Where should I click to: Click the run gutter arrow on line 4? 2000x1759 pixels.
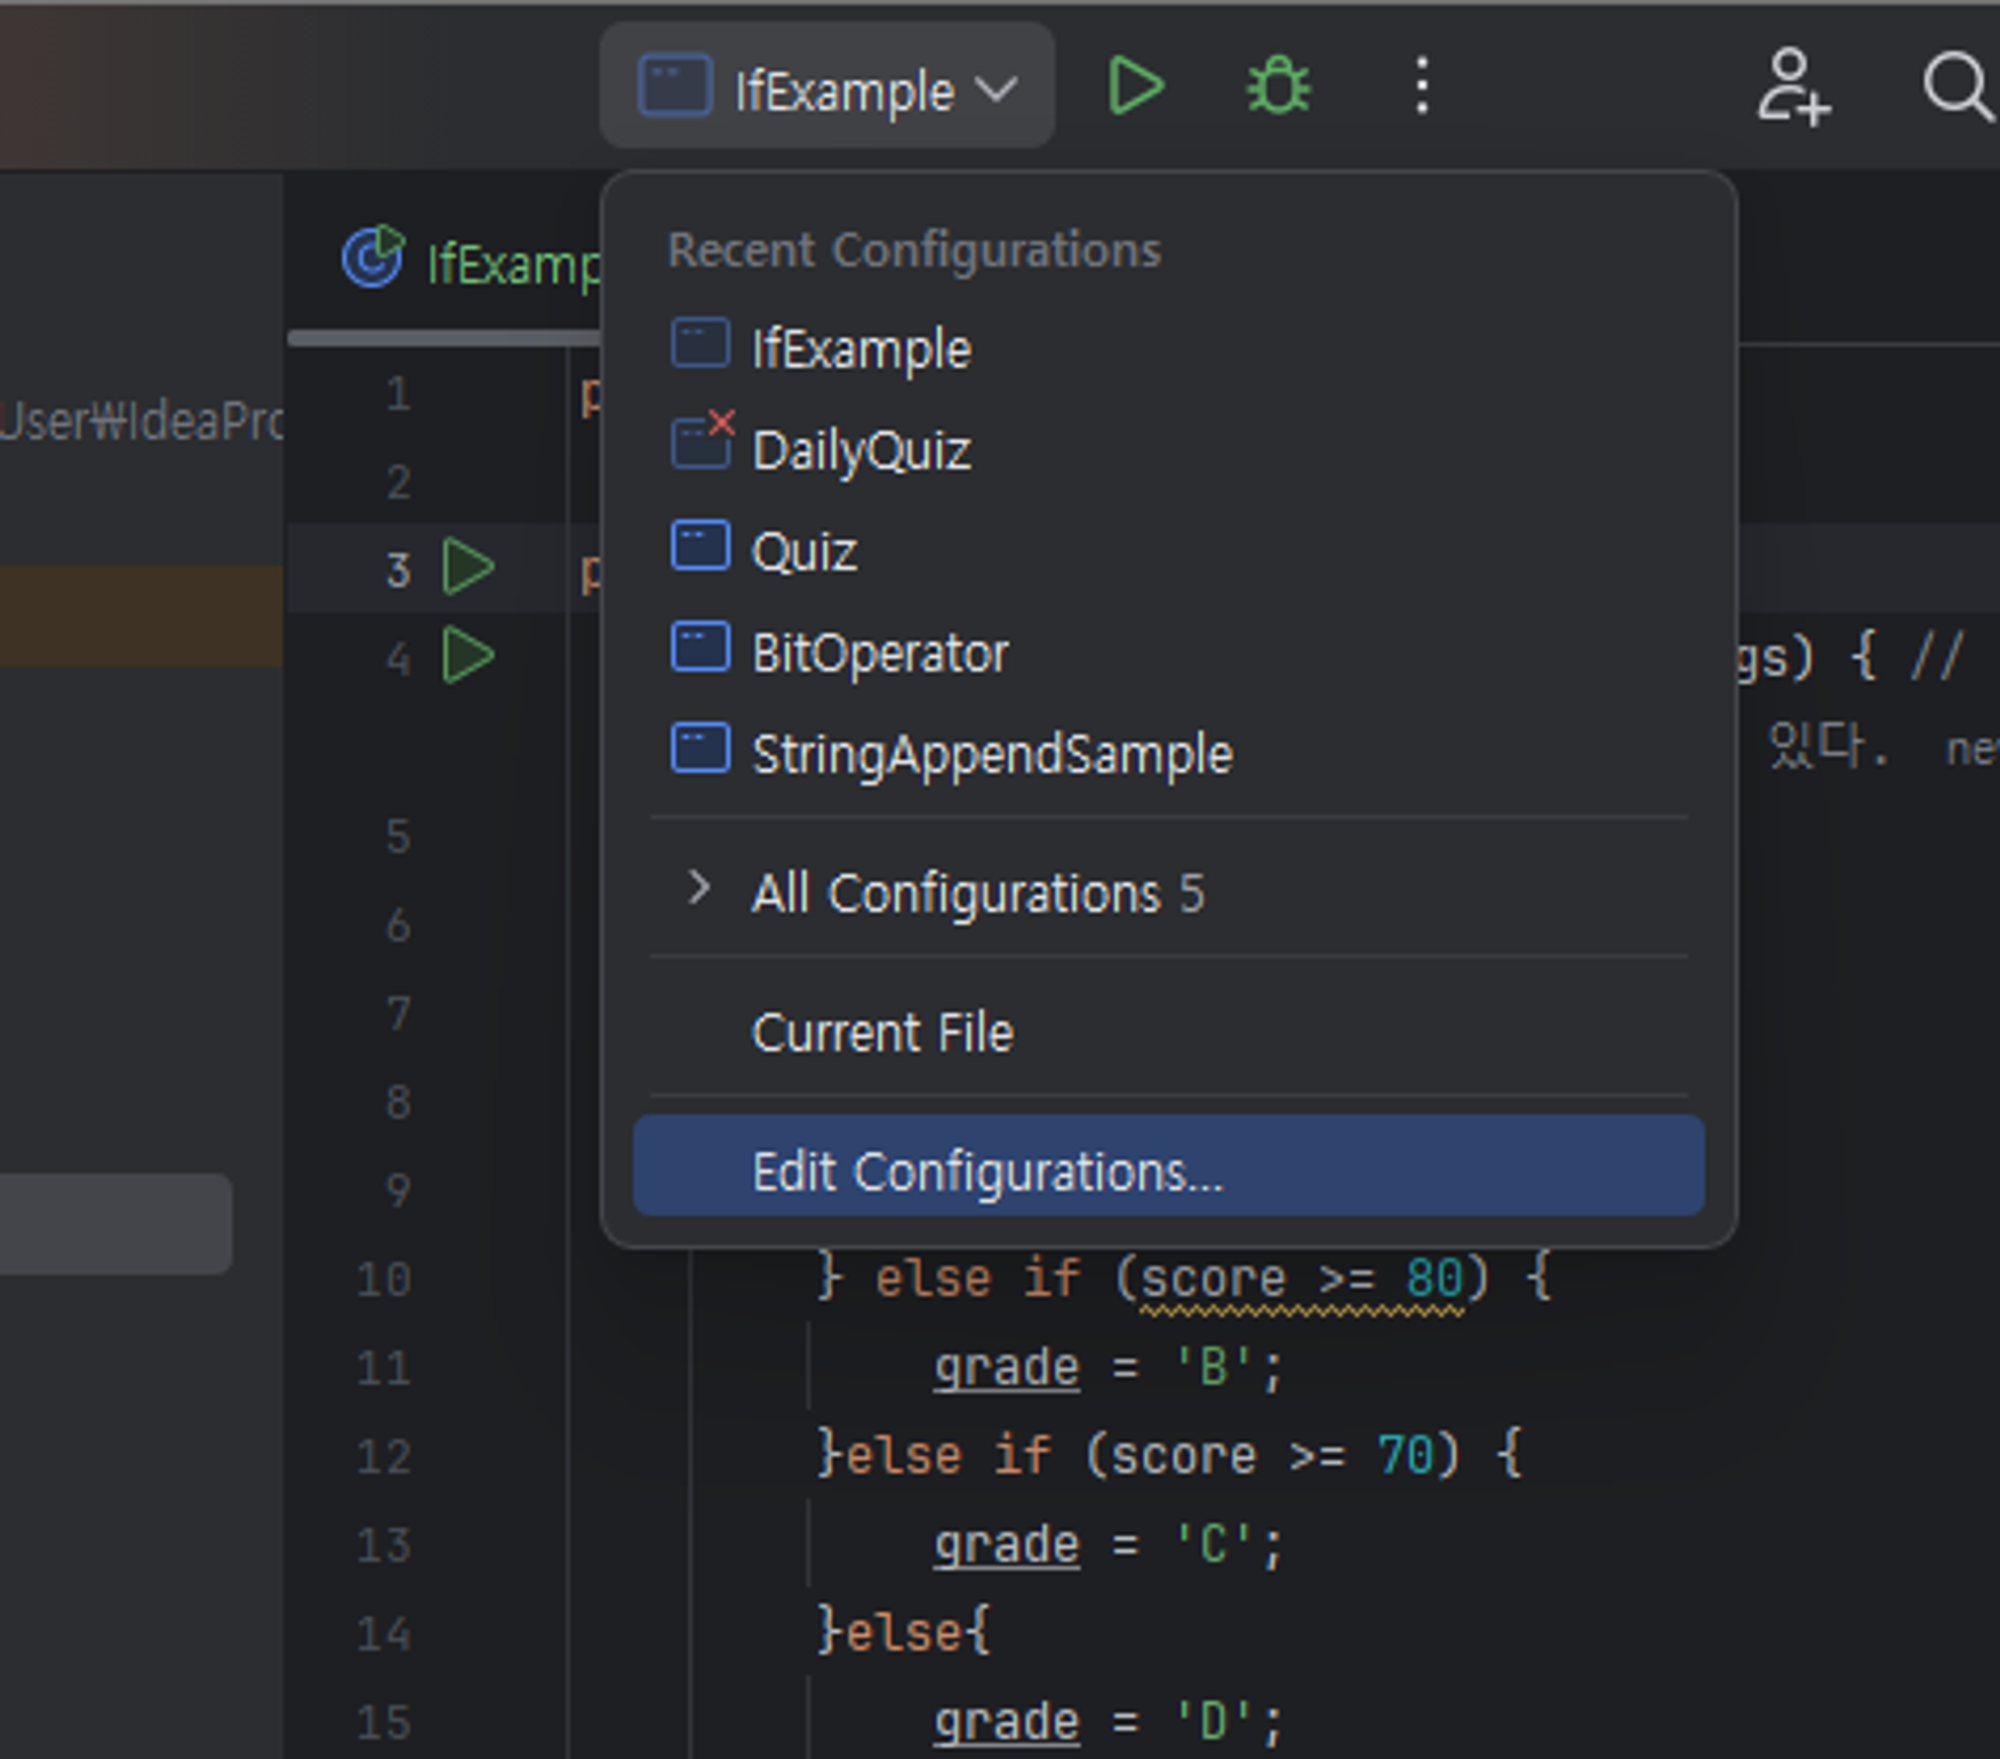coord(468,656)
